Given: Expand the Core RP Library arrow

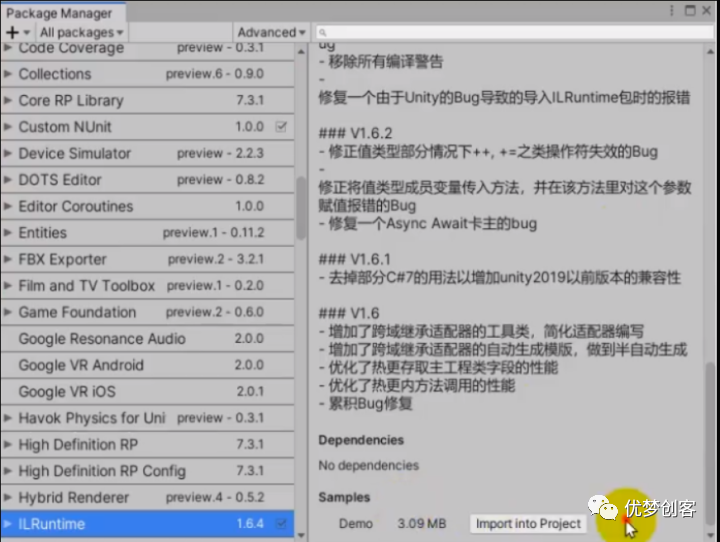Looking at the screenshot, I should 7,100.
